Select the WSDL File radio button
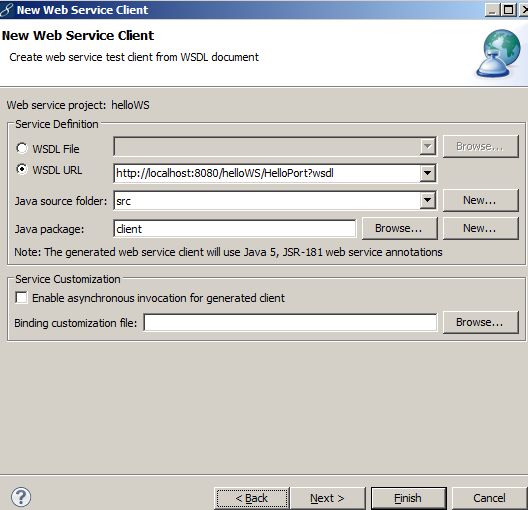Screen dimensions: 528x510 point(22,148)
